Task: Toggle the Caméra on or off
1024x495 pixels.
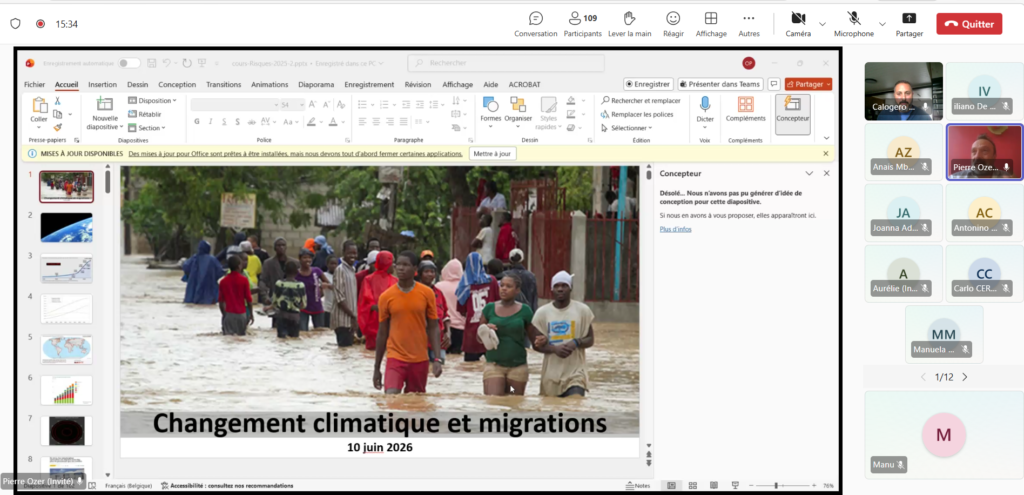Action: (798, 24)
